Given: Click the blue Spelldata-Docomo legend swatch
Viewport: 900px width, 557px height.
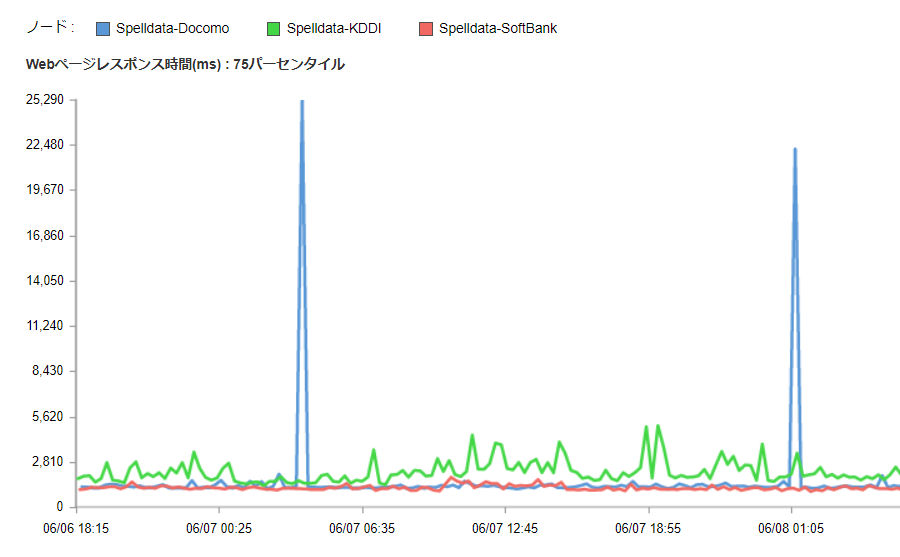Looking at the screenshot, I should (103, 28).
